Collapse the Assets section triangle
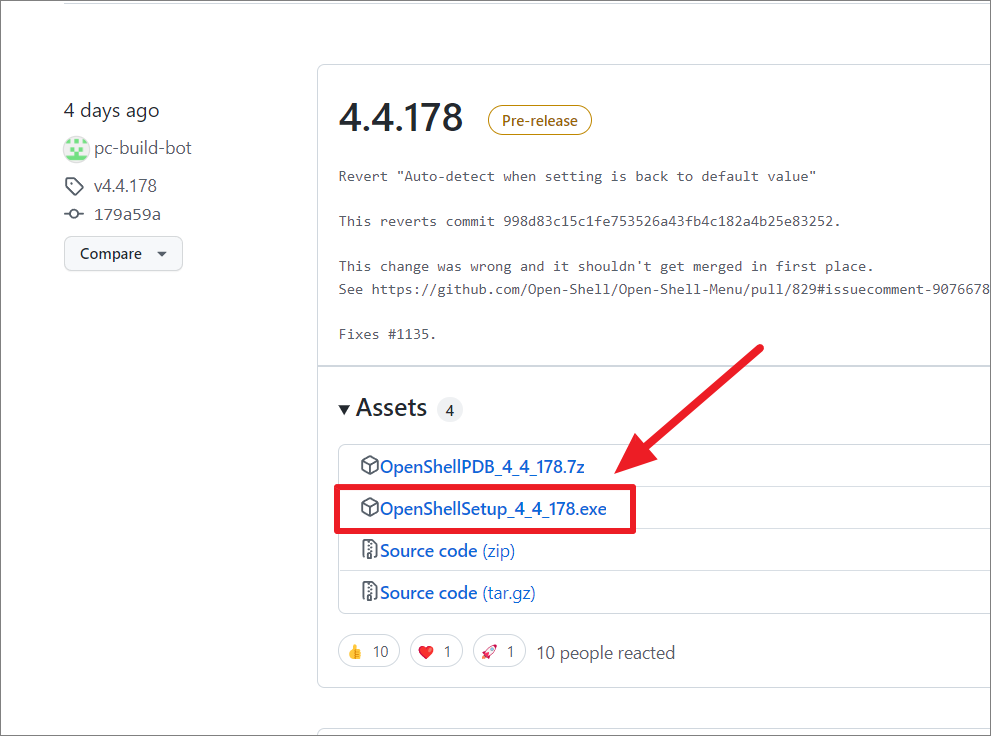The height and width of the screenshot is (736, 991). [344, 410]
